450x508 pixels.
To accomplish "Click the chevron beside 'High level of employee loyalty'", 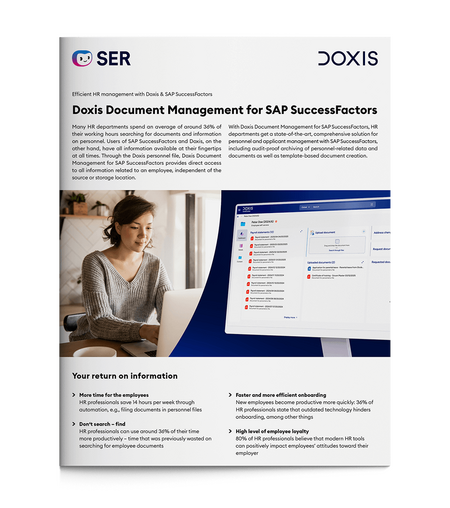I will pyautogui.click(x=230, y=431).
